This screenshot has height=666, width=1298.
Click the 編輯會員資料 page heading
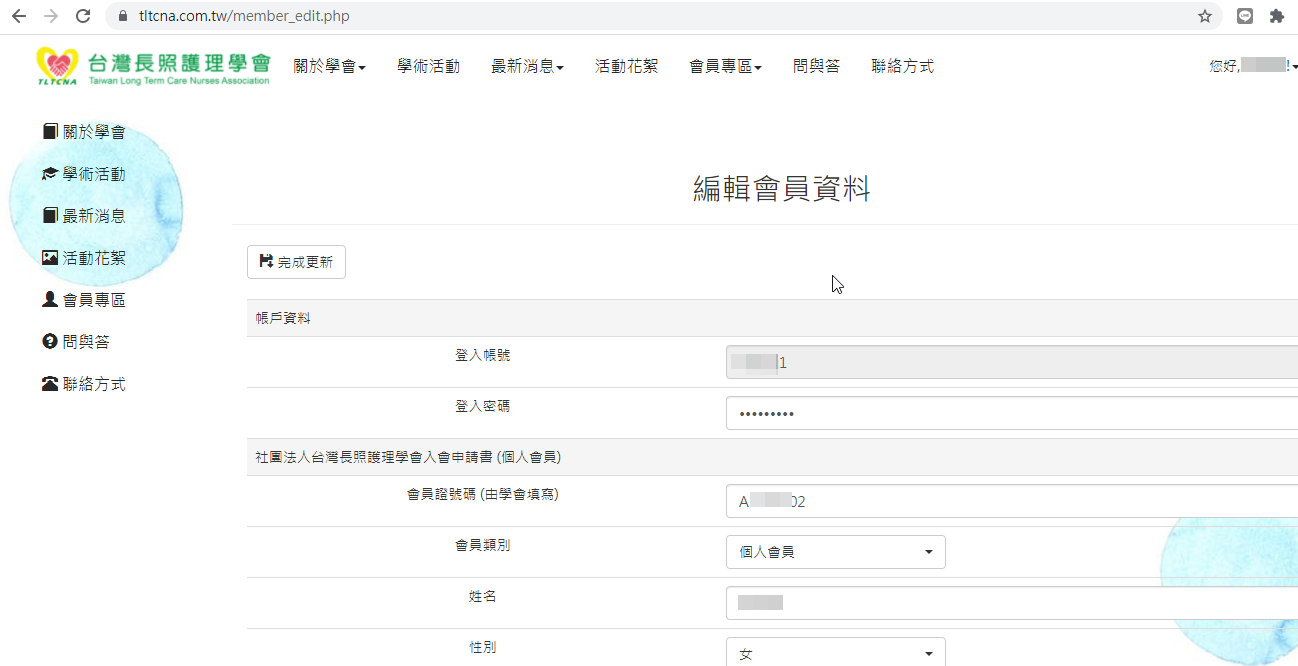click(x=782, y=189)
